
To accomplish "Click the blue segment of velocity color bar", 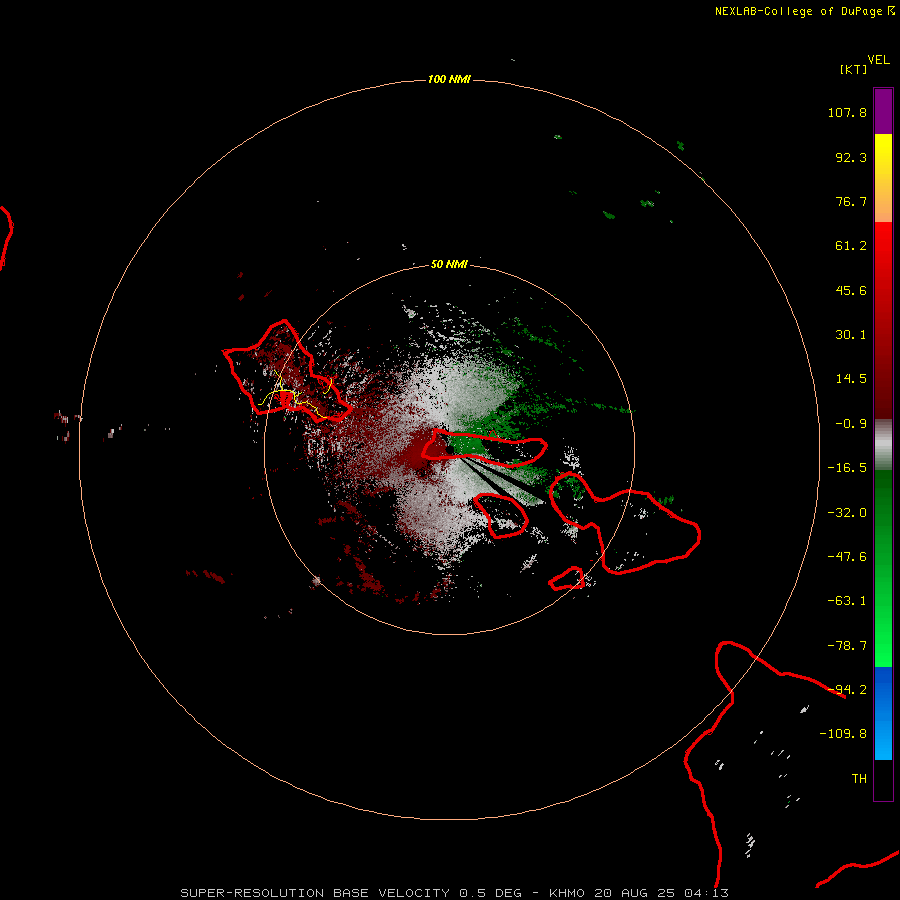I will click(x=883, y=713).
